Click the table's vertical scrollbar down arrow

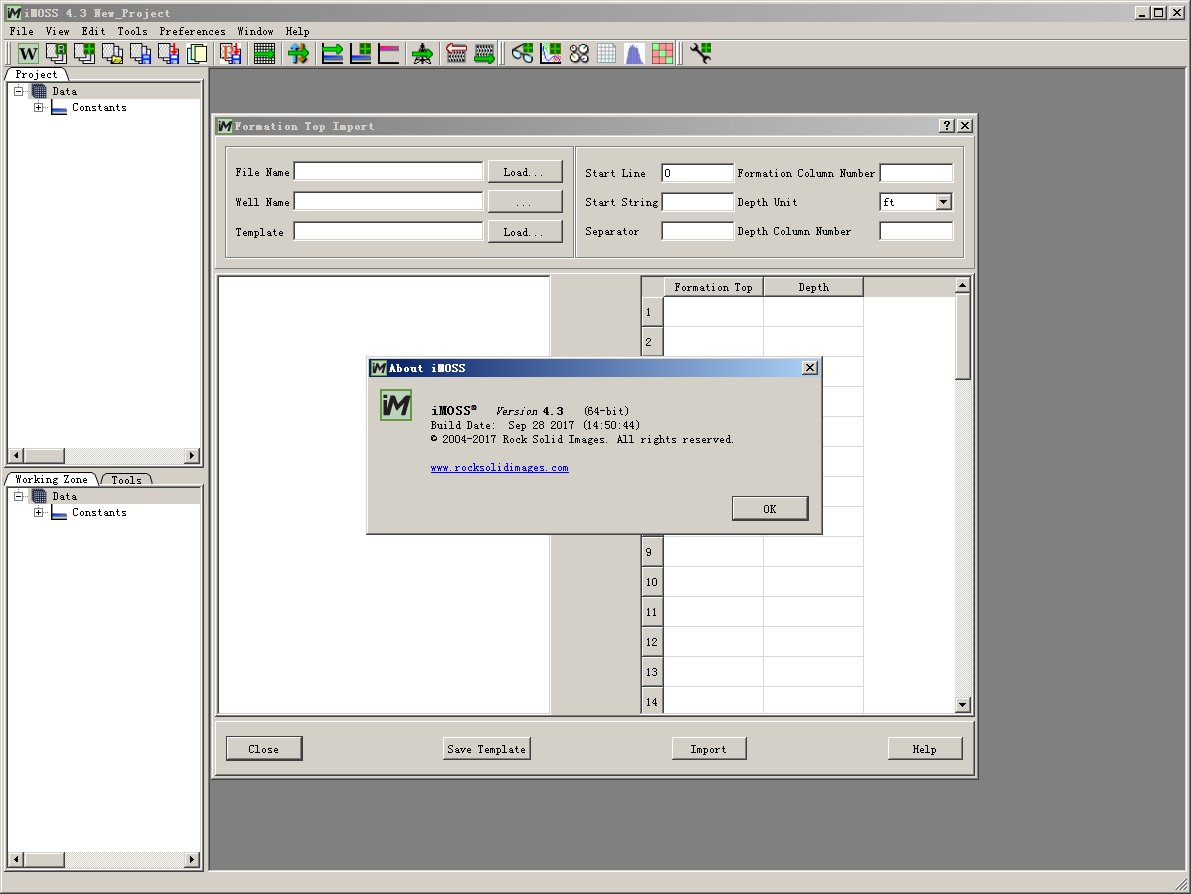pyautogui.click(x=962, y=705)
